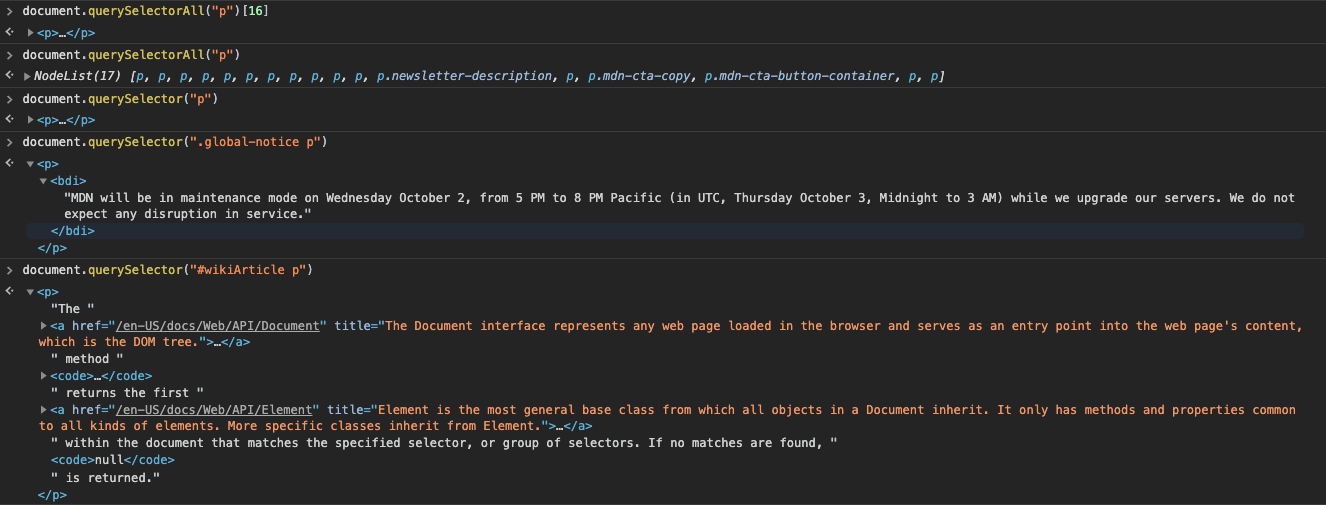Click the command document.querySelectorAll("p")[16]
The height and width of the screenshot is (505, 1326).
(145, 11)
